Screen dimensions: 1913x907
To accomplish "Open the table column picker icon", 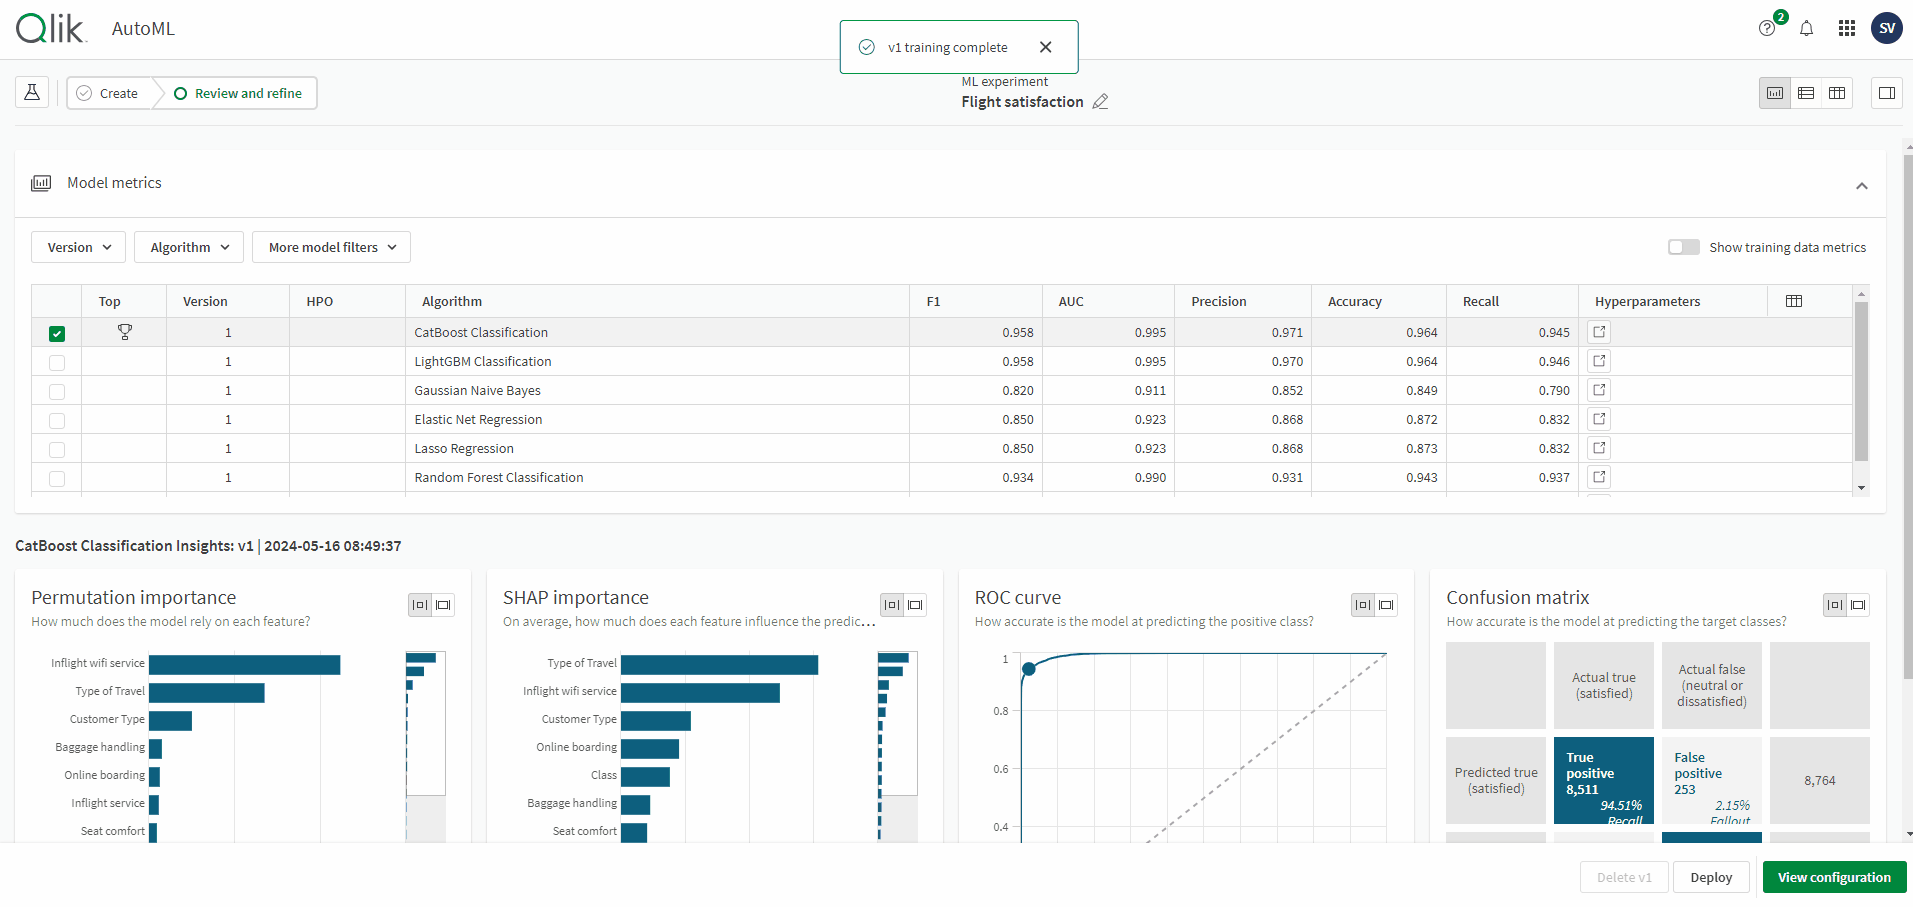I will point(1794,301).
